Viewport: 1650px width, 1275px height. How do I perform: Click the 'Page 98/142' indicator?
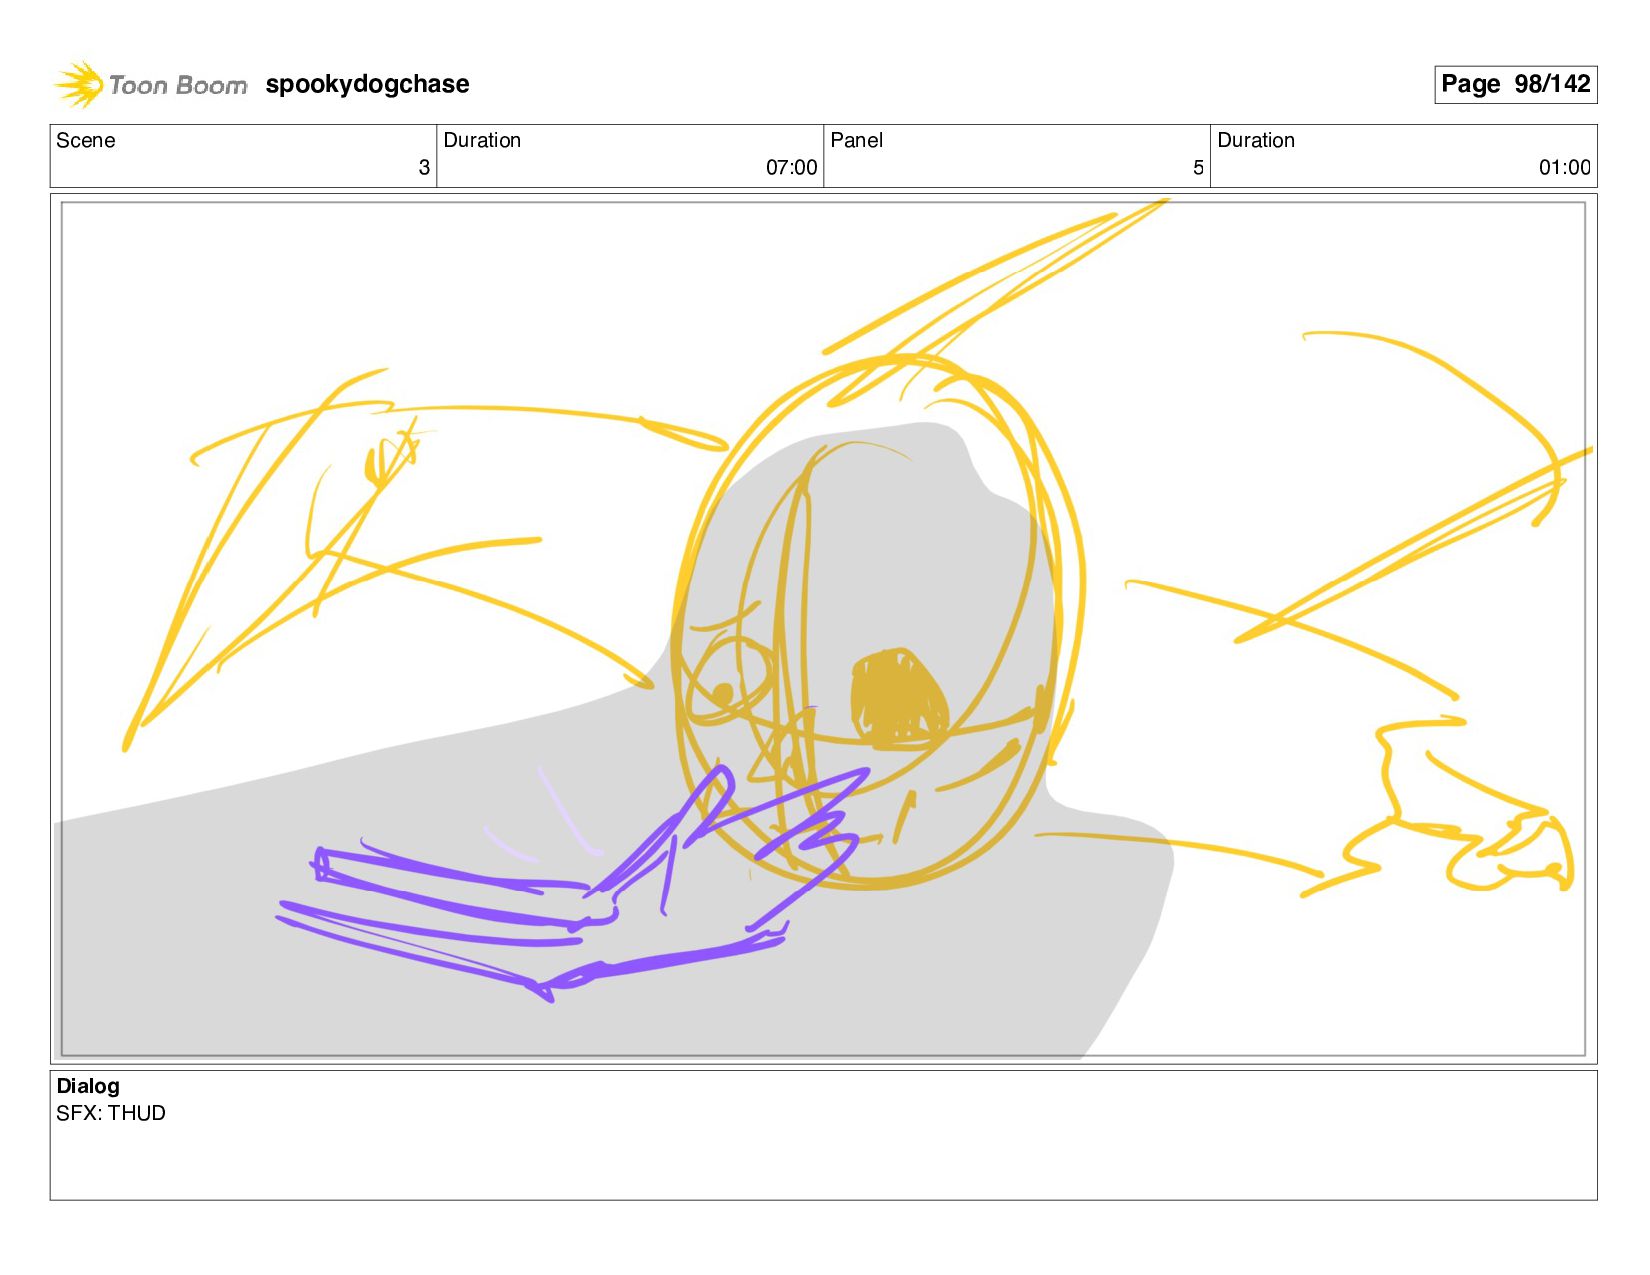click(x=1515, y=84)
